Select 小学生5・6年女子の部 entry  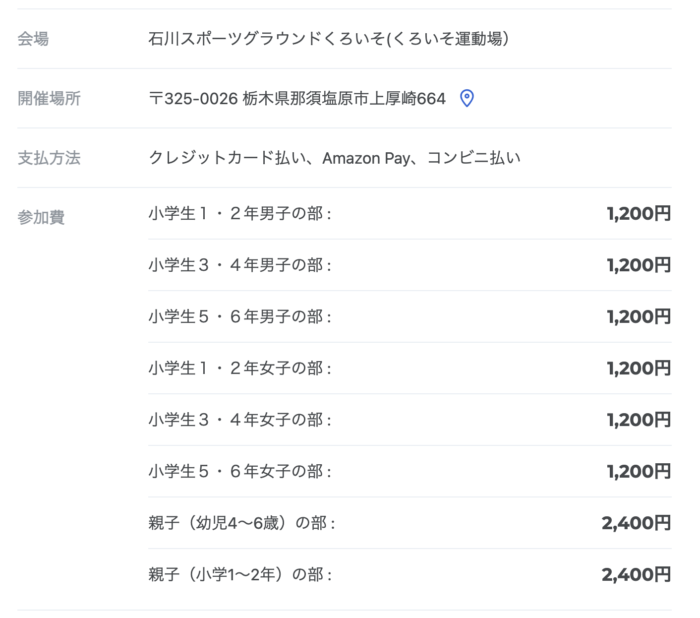(x=240, y=471)
